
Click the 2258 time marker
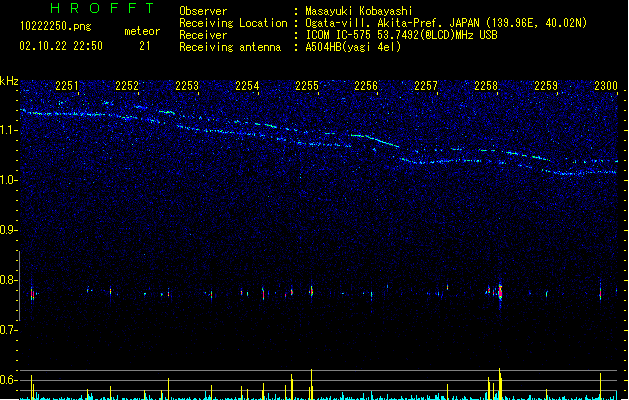pos(486,86)
